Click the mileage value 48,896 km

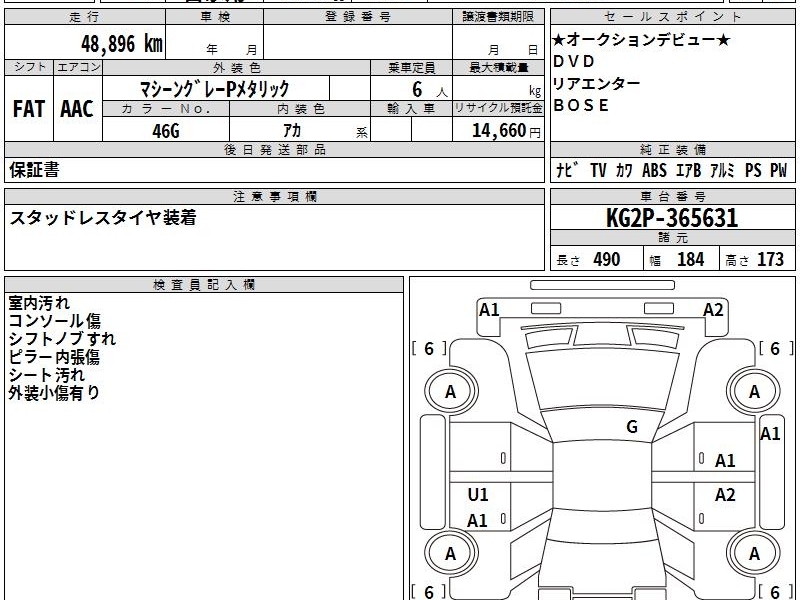(x=121, y=43)
